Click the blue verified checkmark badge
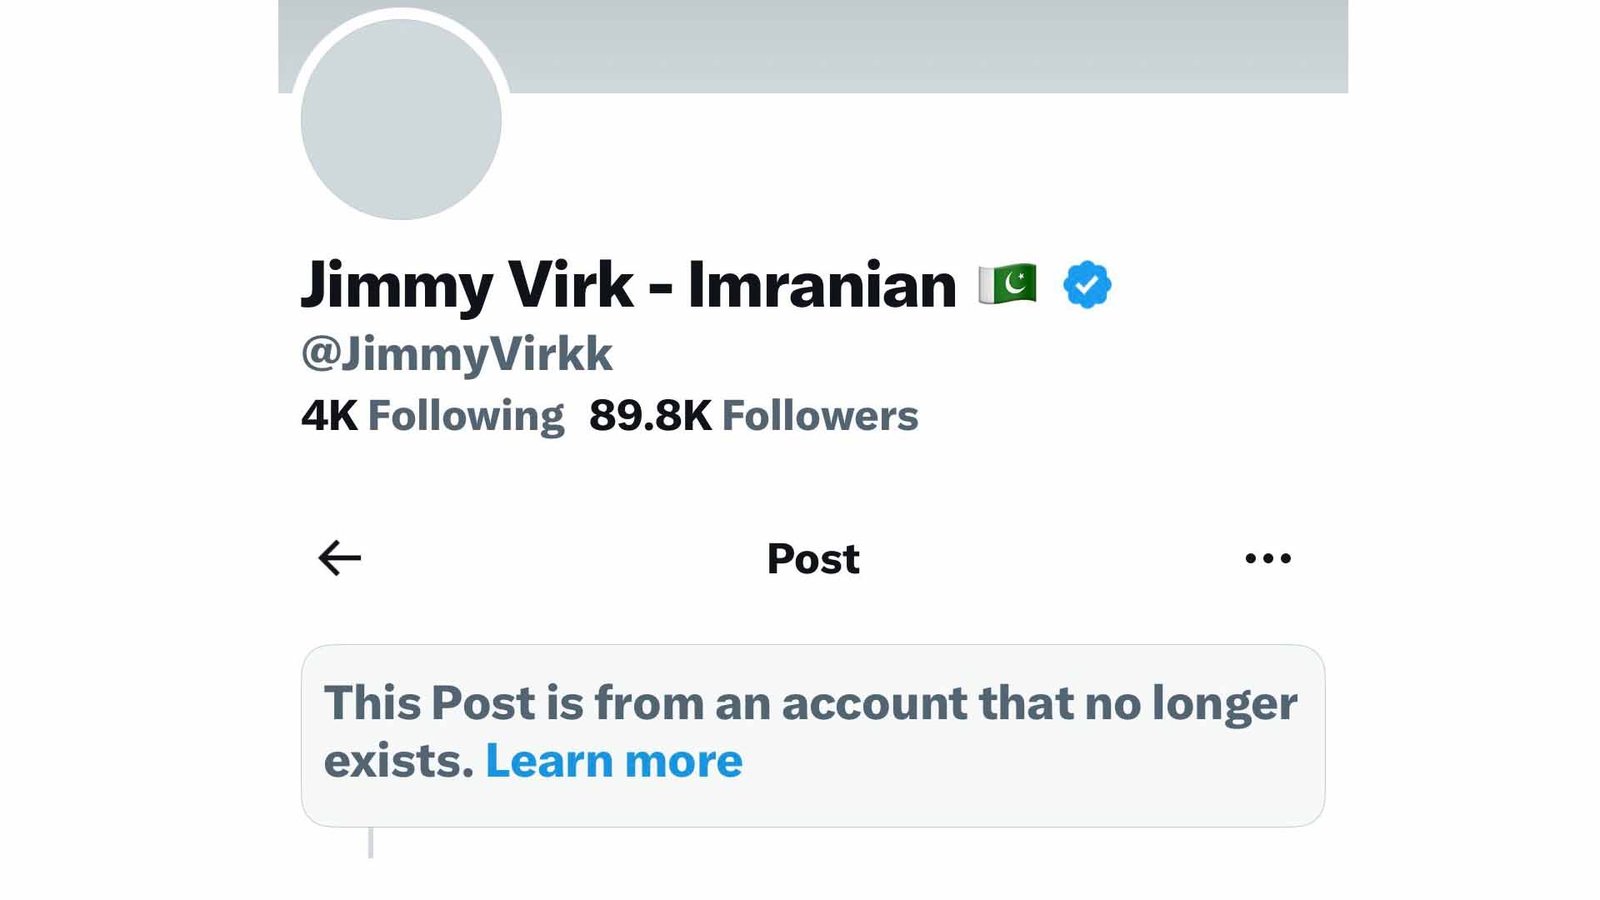1600x900 pixels. 1087,285
